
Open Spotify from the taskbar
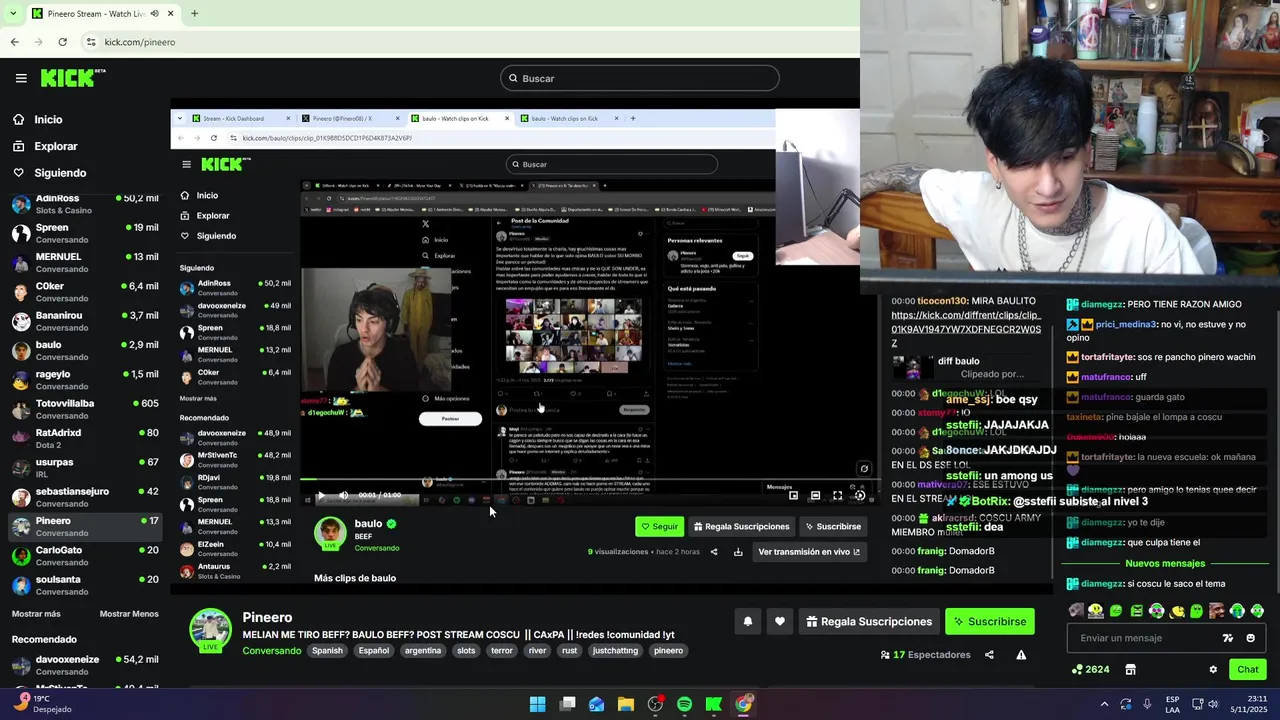[x=684, y=704]
